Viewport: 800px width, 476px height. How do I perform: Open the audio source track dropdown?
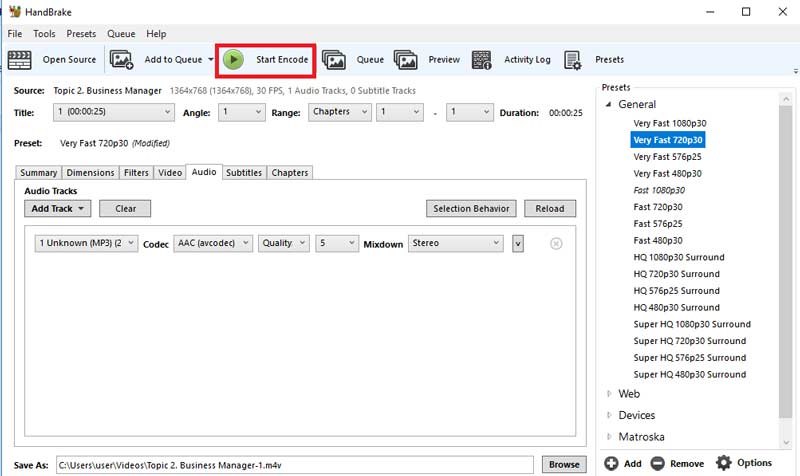(86, 243)
